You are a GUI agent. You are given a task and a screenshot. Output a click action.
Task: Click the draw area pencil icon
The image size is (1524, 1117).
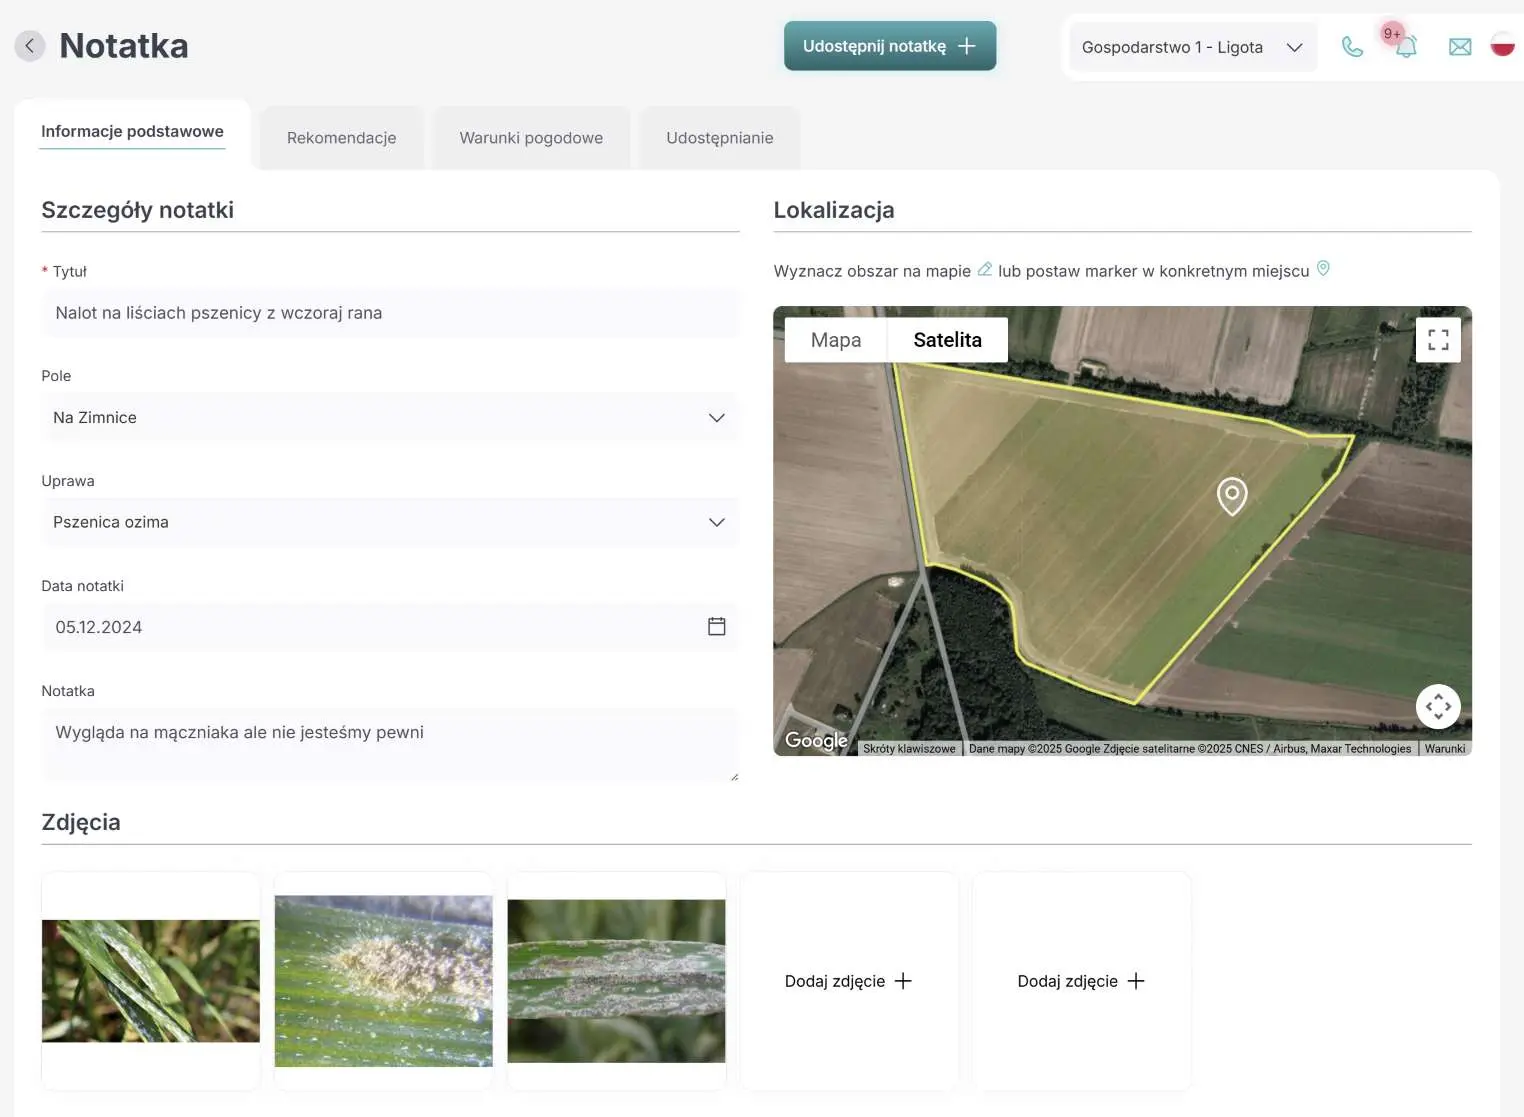pos(985,269)
